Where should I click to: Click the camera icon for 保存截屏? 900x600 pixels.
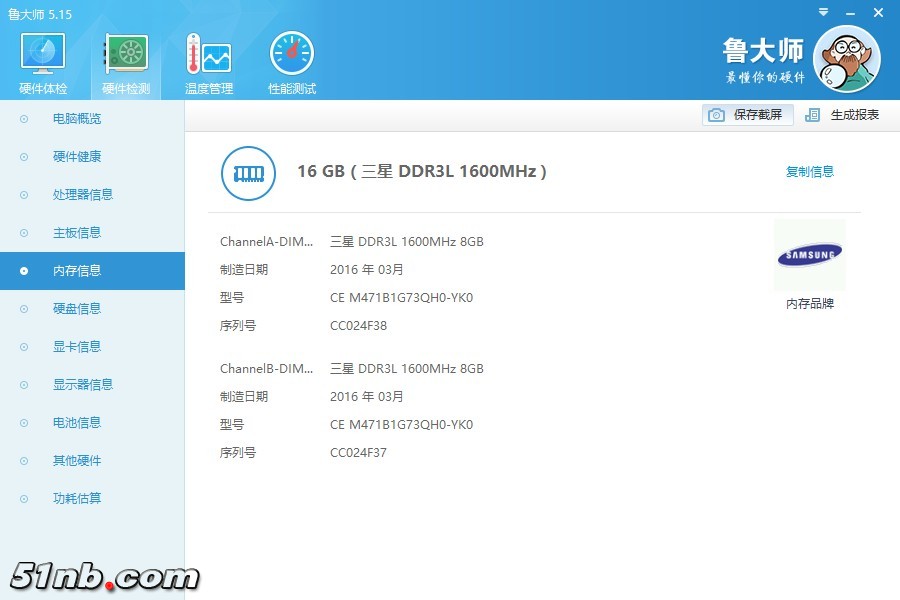(716, 115)
